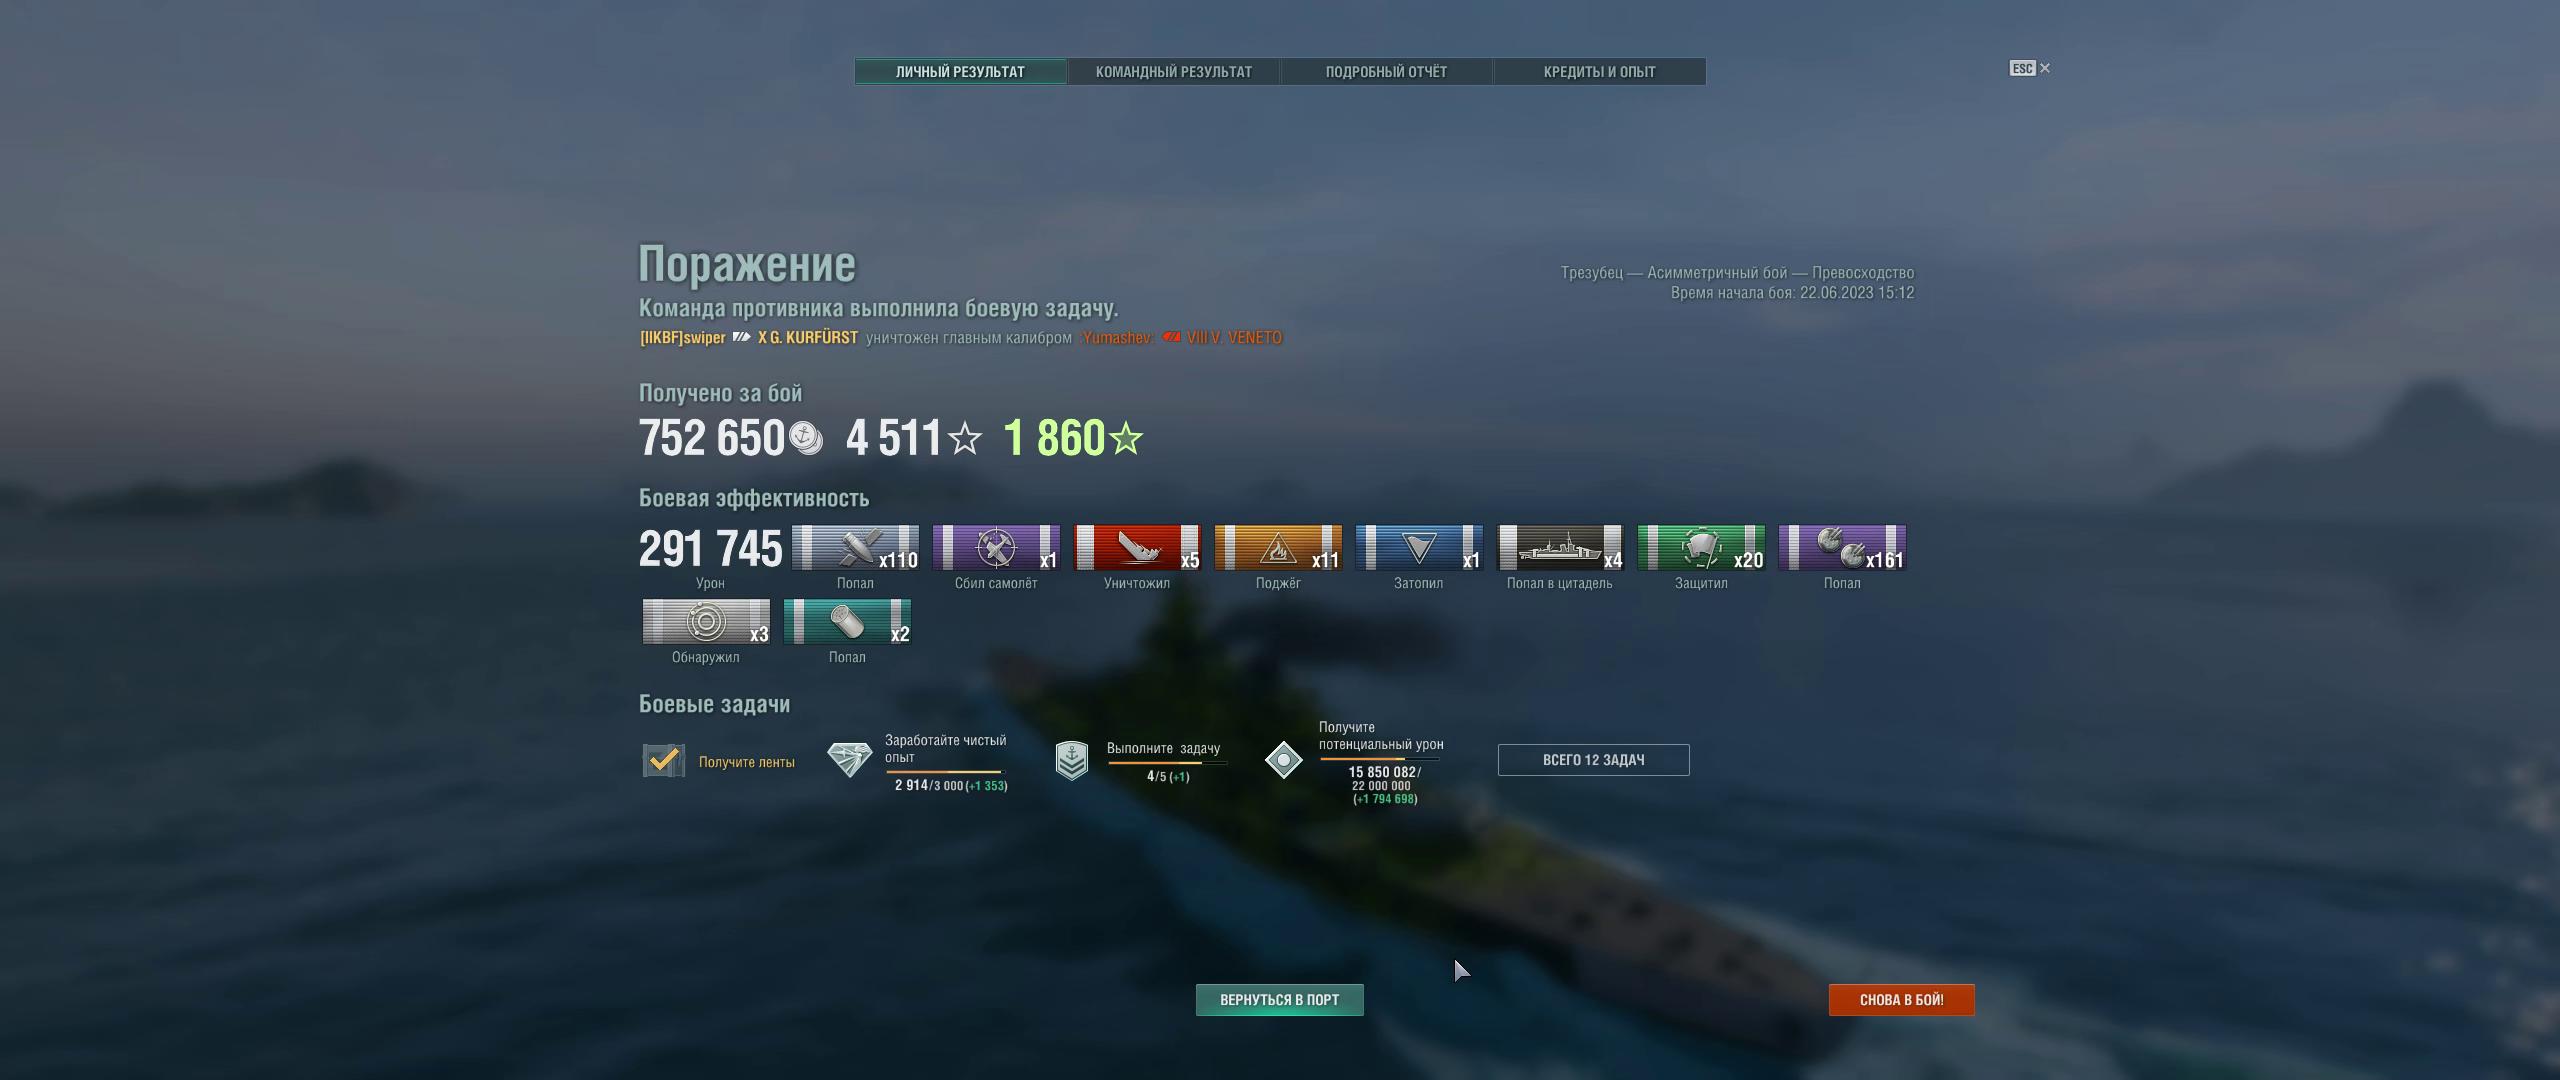Click the secondary hits ribbon x110
Viewport: 2560px width, 1080px height.
point(855,548)
